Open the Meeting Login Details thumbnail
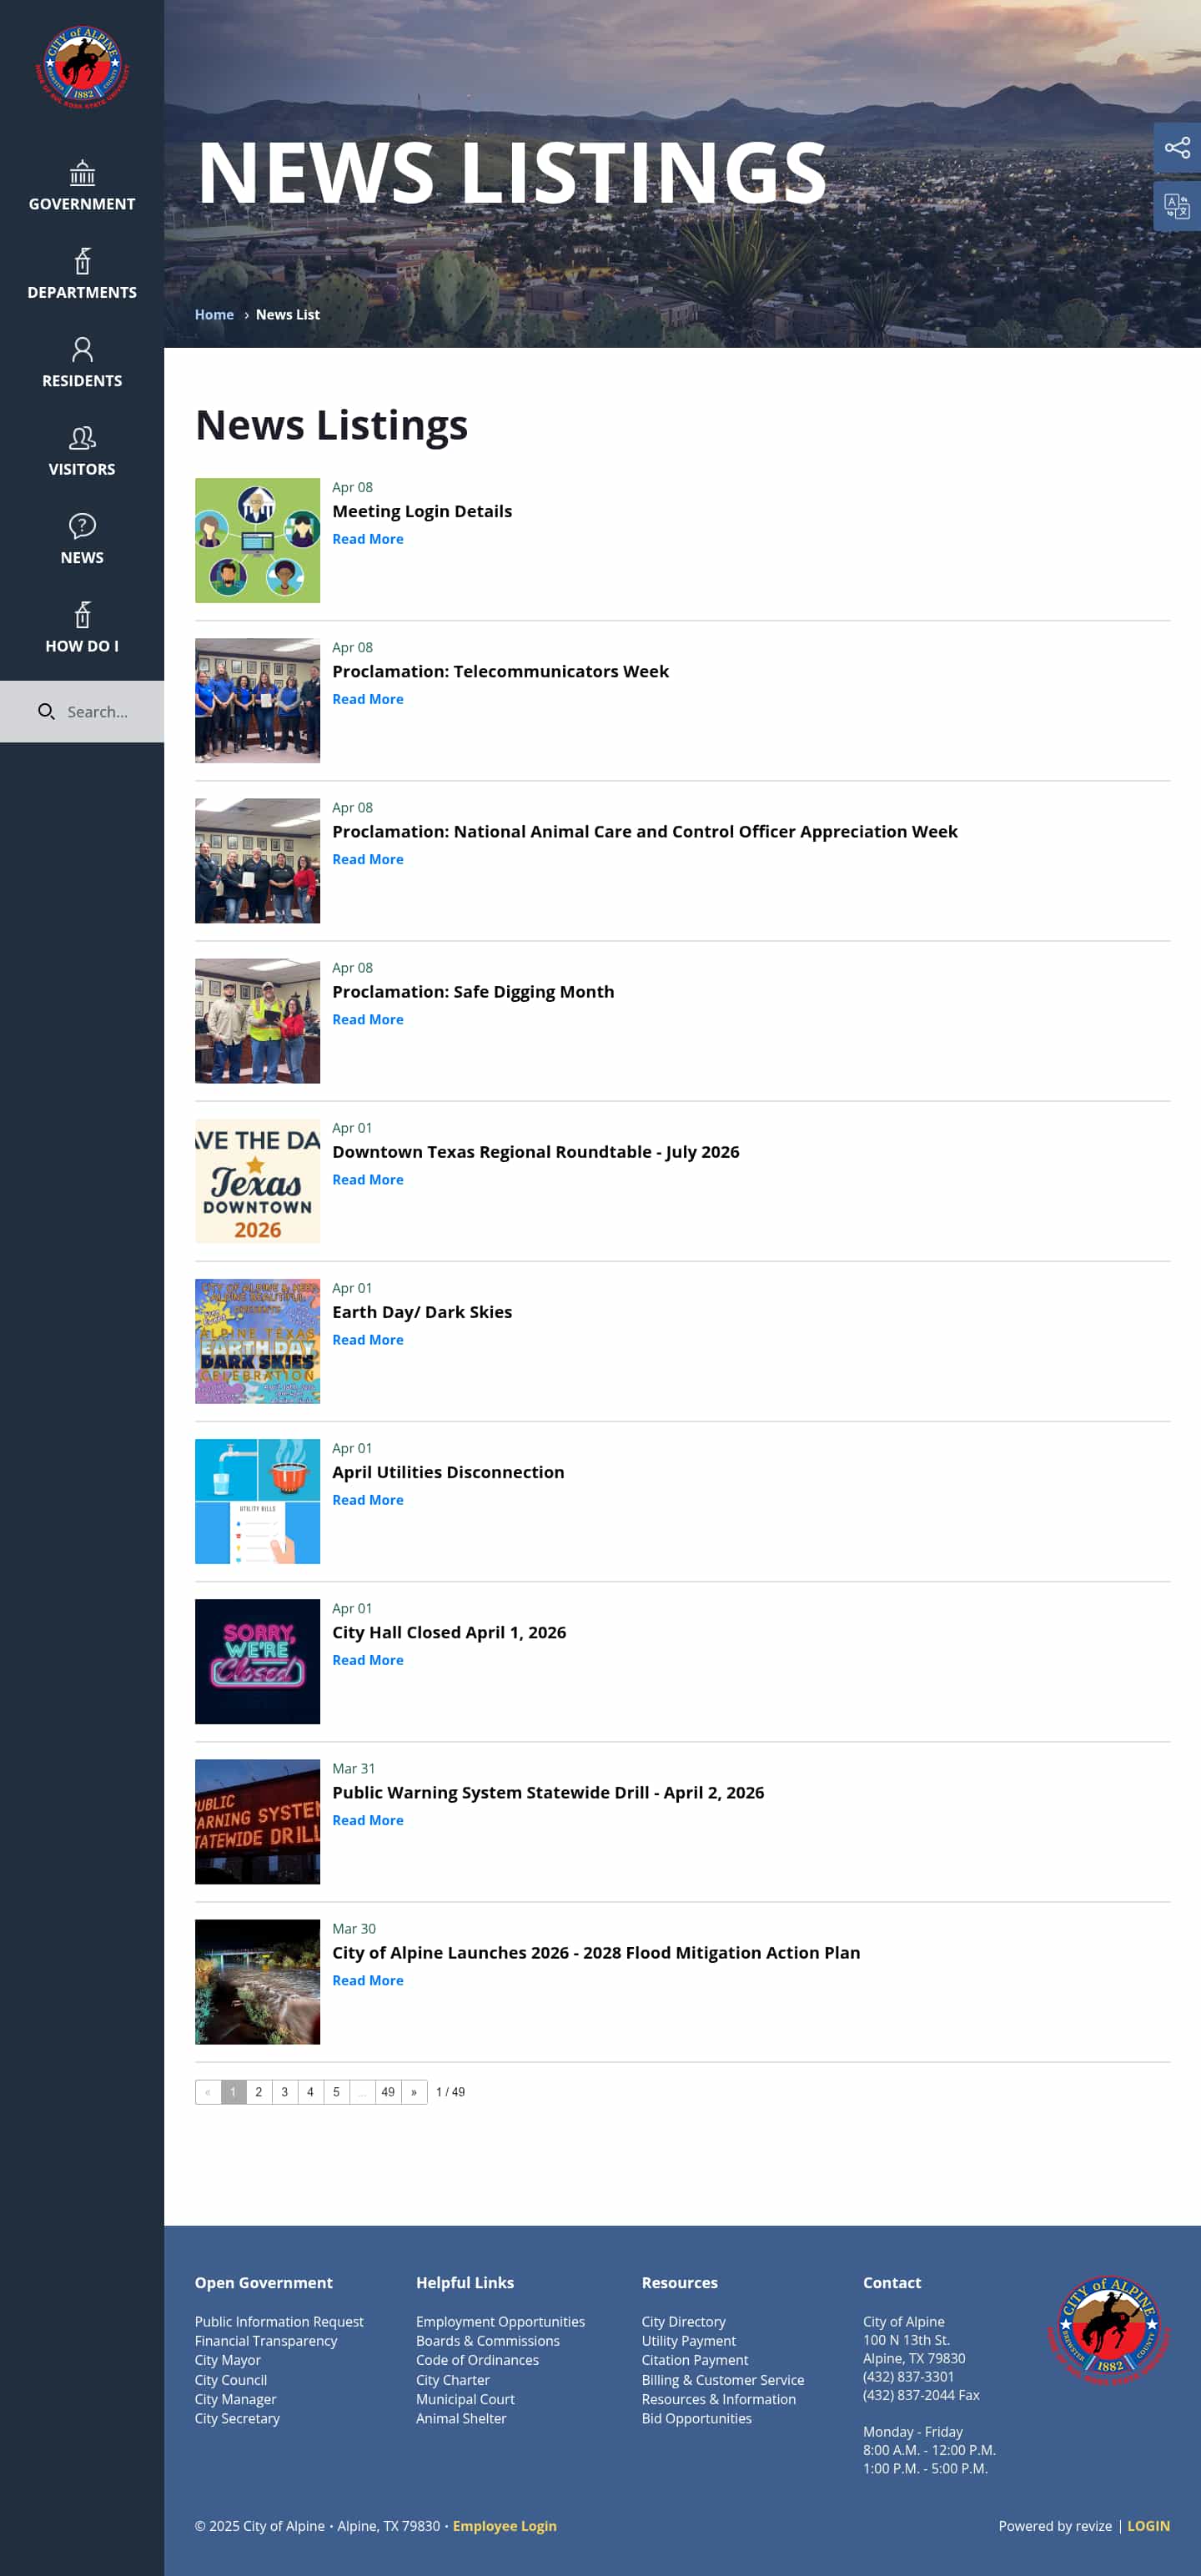The width and height of the screenshot is (1201, 2576). [257, 540]
